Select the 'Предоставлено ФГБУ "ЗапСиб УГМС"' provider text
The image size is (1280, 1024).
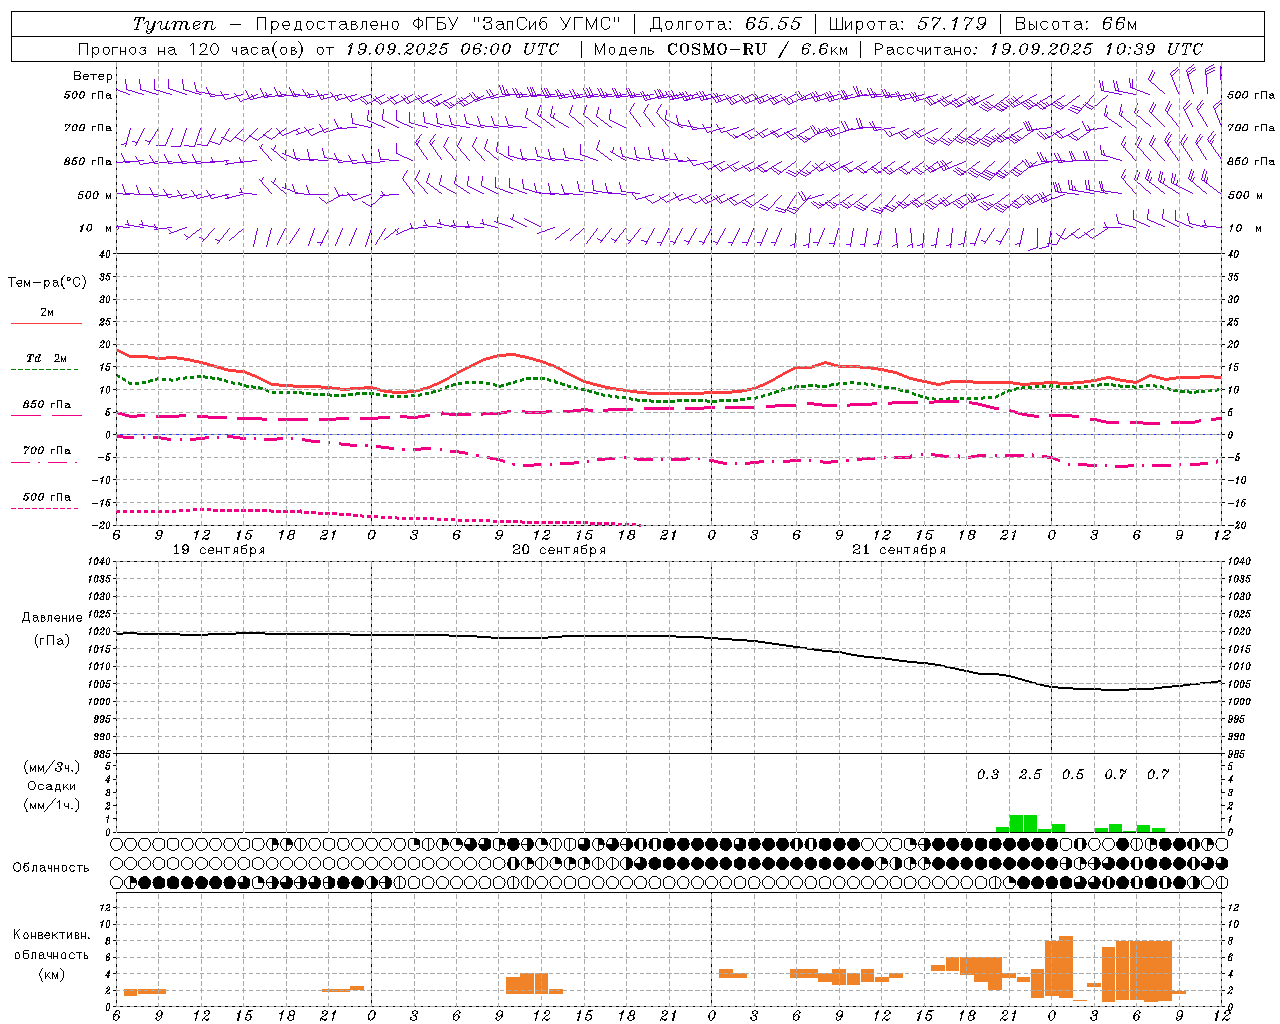(x=438, y=24)
